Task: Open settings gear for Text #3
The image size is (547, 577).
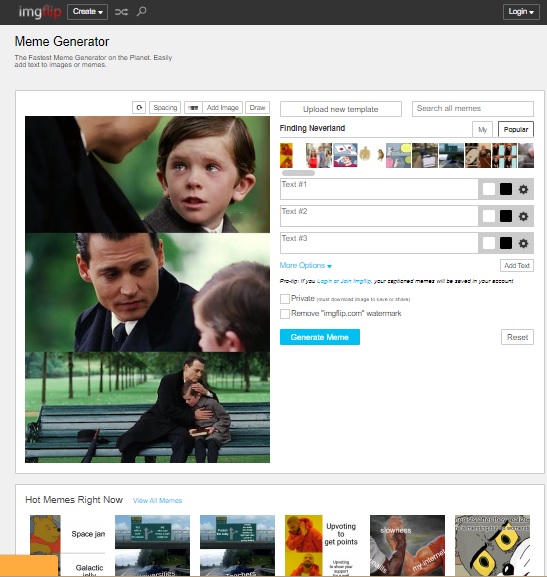Action: pos(523,243)
